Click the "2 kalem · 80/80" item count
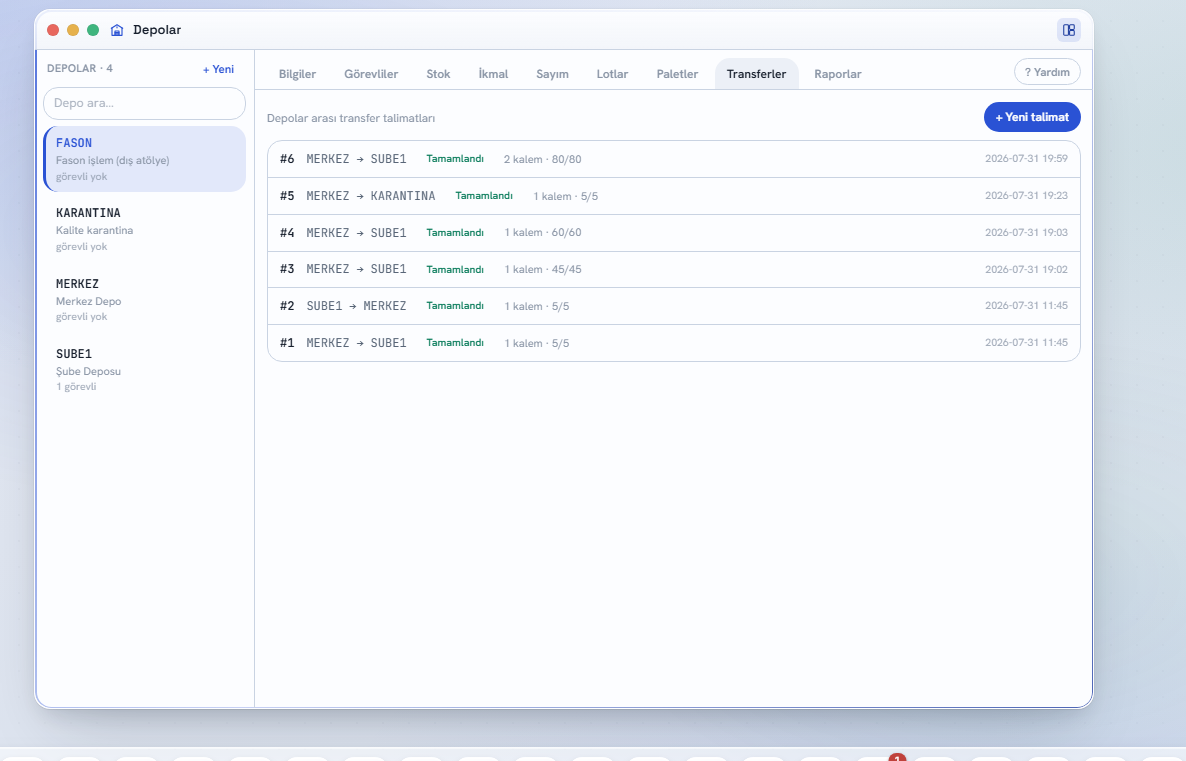The width and height of the screenshot is (1186, 761). (542, 160)
